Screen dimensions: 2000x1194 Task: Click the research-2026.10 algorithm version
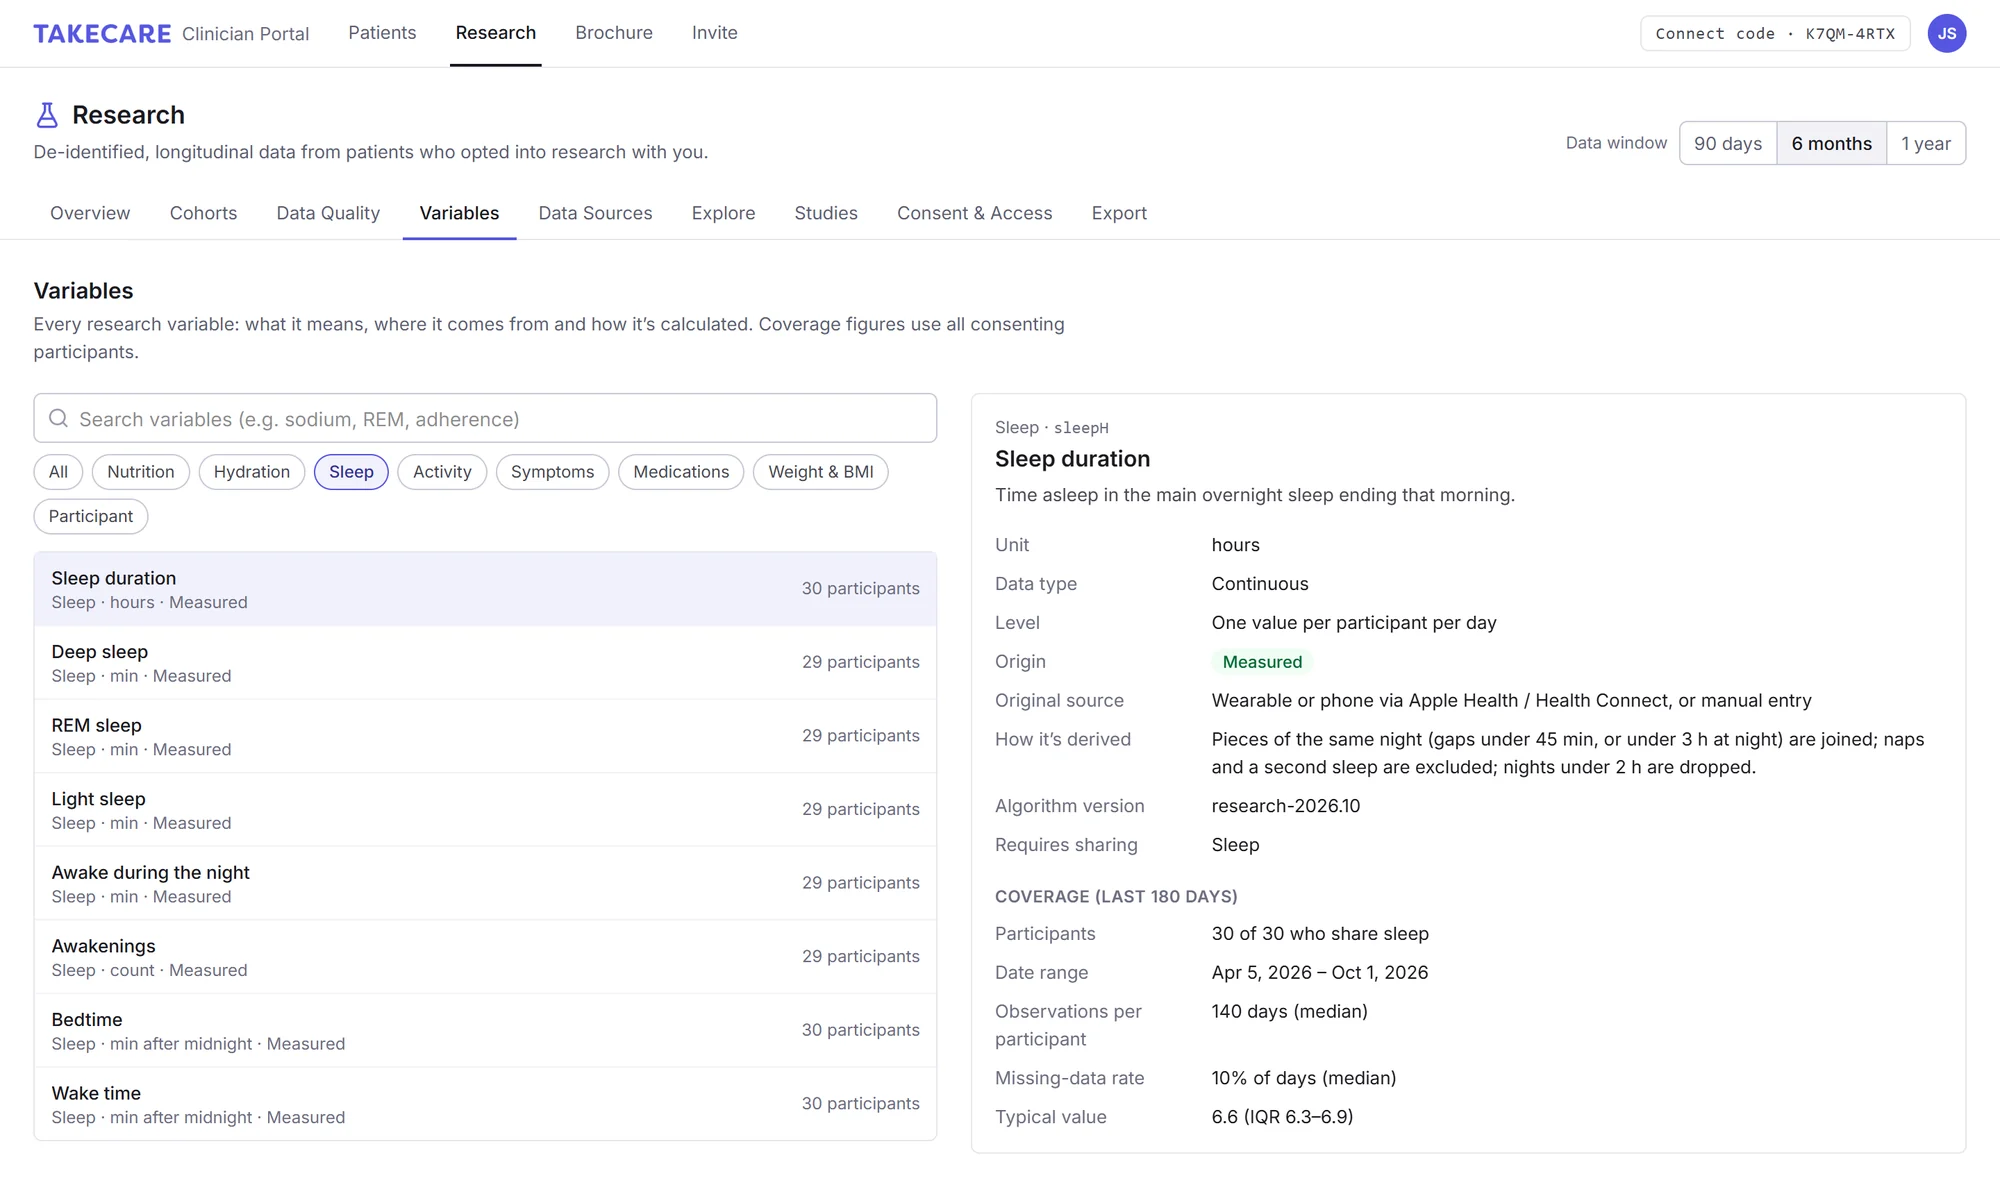[1286, 806]
